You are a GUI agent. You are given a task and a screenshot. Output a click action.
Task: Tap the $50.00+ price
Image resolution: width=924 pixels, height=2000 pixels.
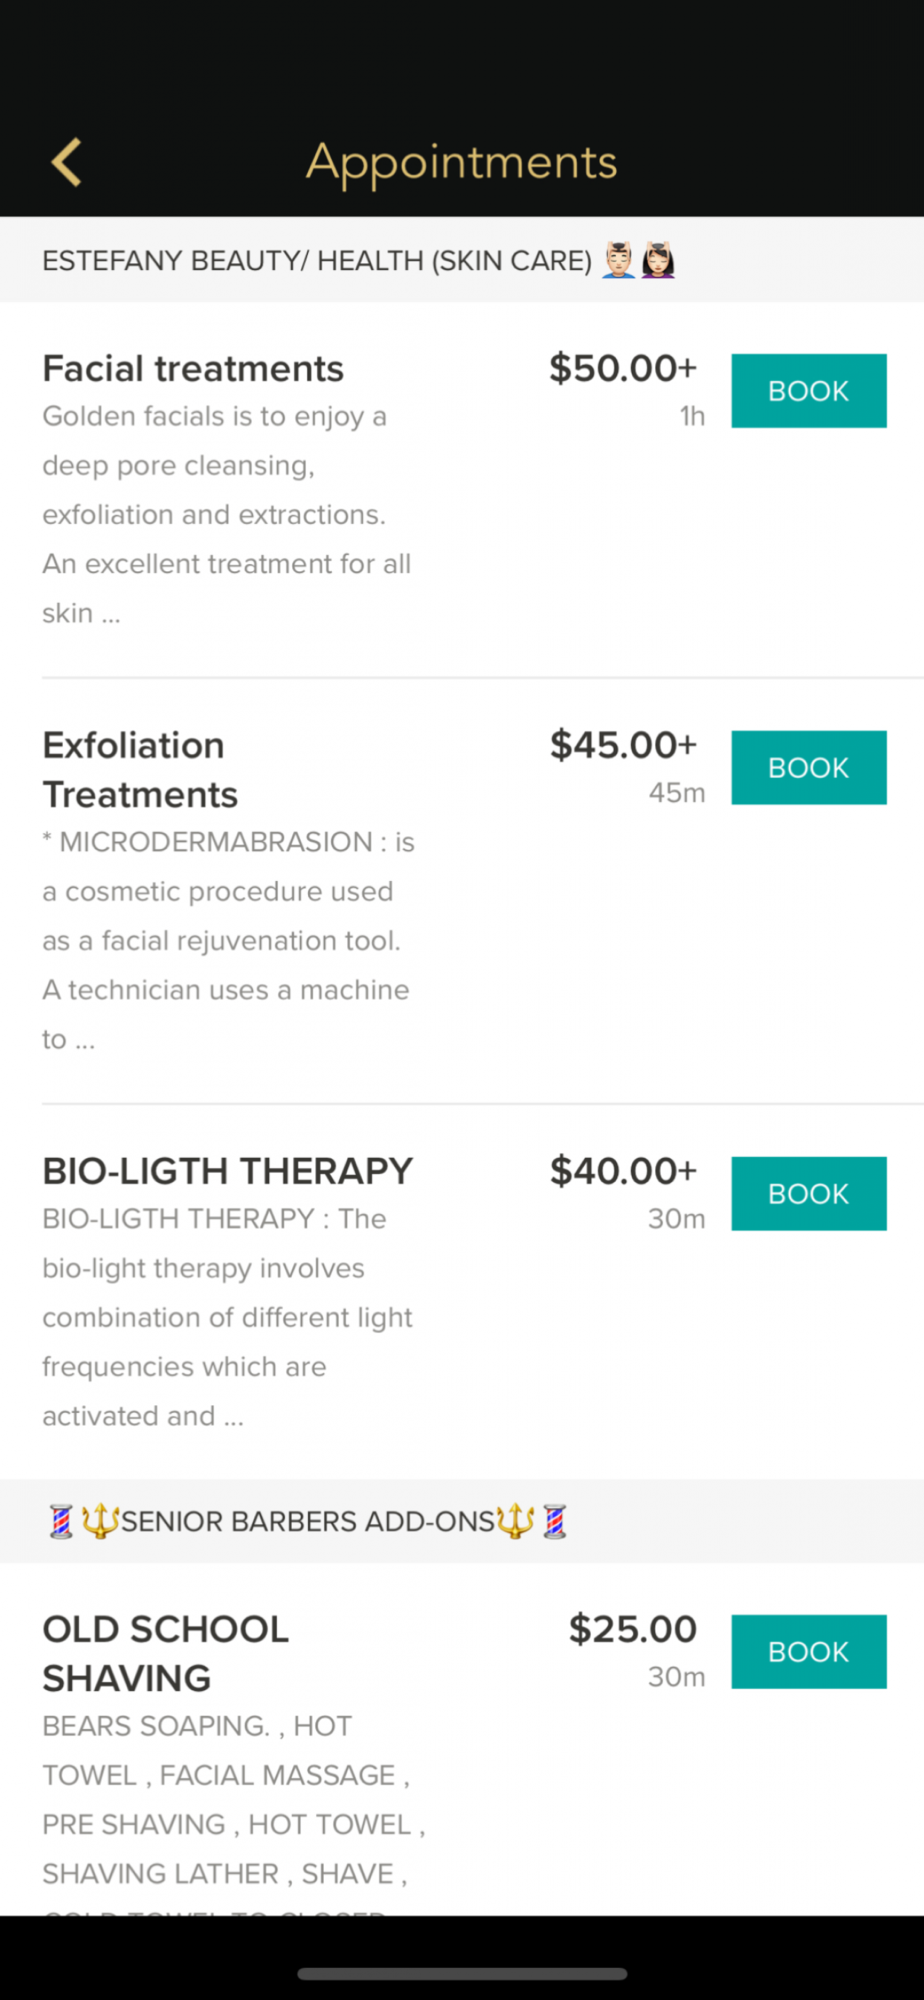click(622, 369)
